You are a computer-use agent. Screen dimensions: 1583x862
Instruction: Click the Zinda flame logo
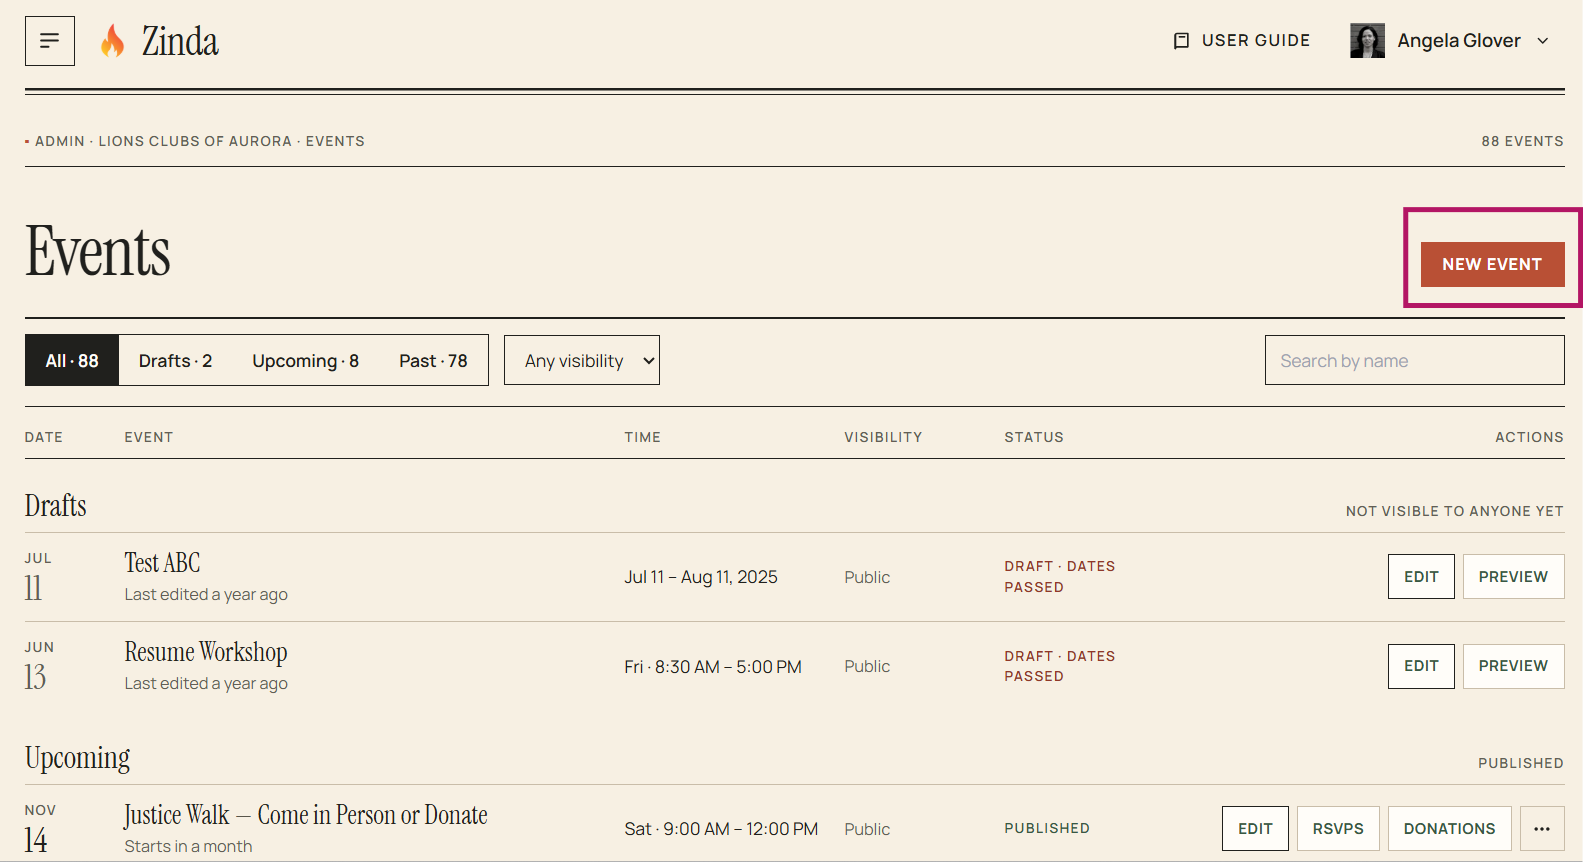click(113, 41)
